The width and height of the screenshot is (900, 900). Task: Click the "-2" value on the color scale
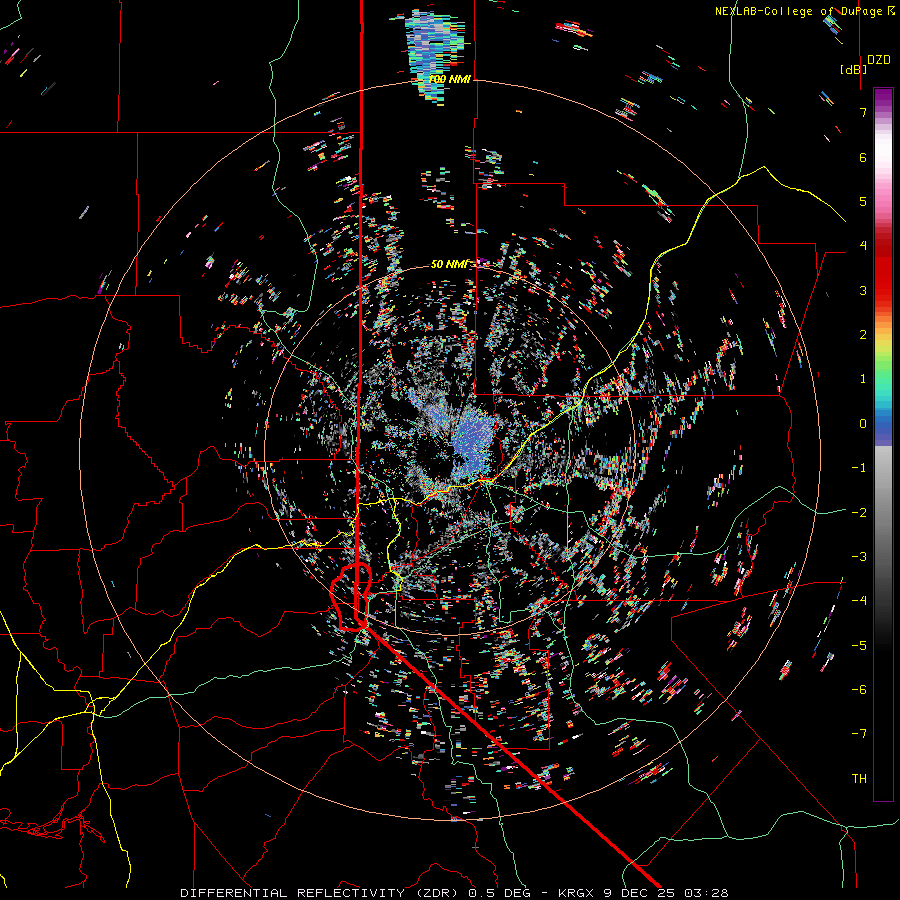click(859, 513)
